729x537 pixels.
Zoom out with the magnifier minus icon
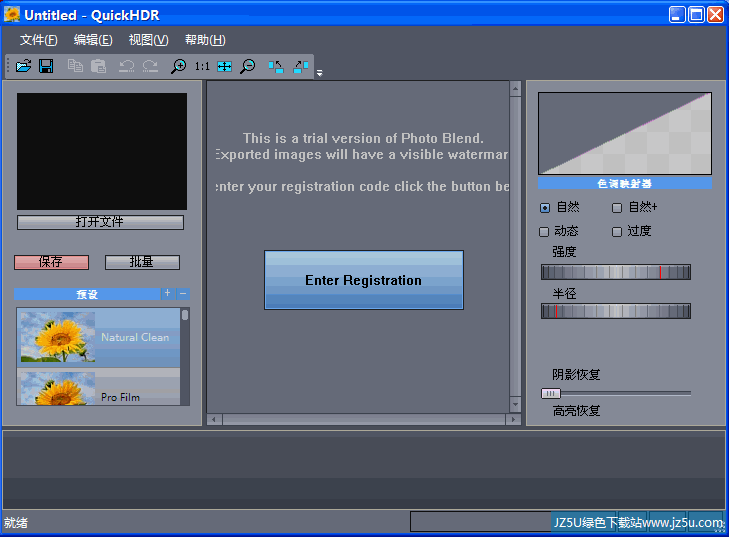tap(247, 66)
